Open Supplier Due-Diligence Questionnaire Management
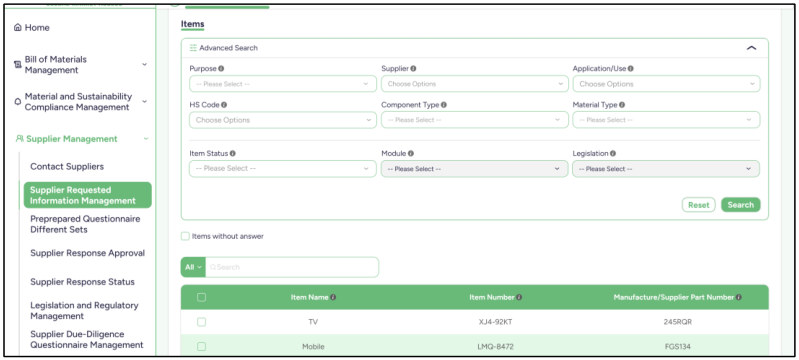Viewport: 799px width, 360px height. pos(87,340)
